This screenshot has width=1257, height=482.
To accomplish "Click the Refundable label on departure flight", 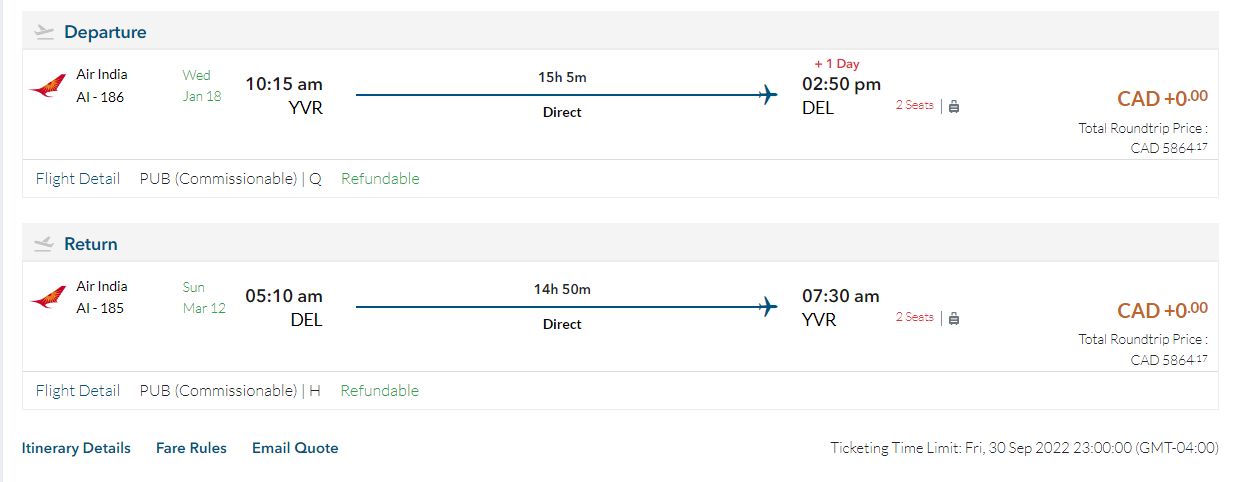I will click(x=380, y=179).
